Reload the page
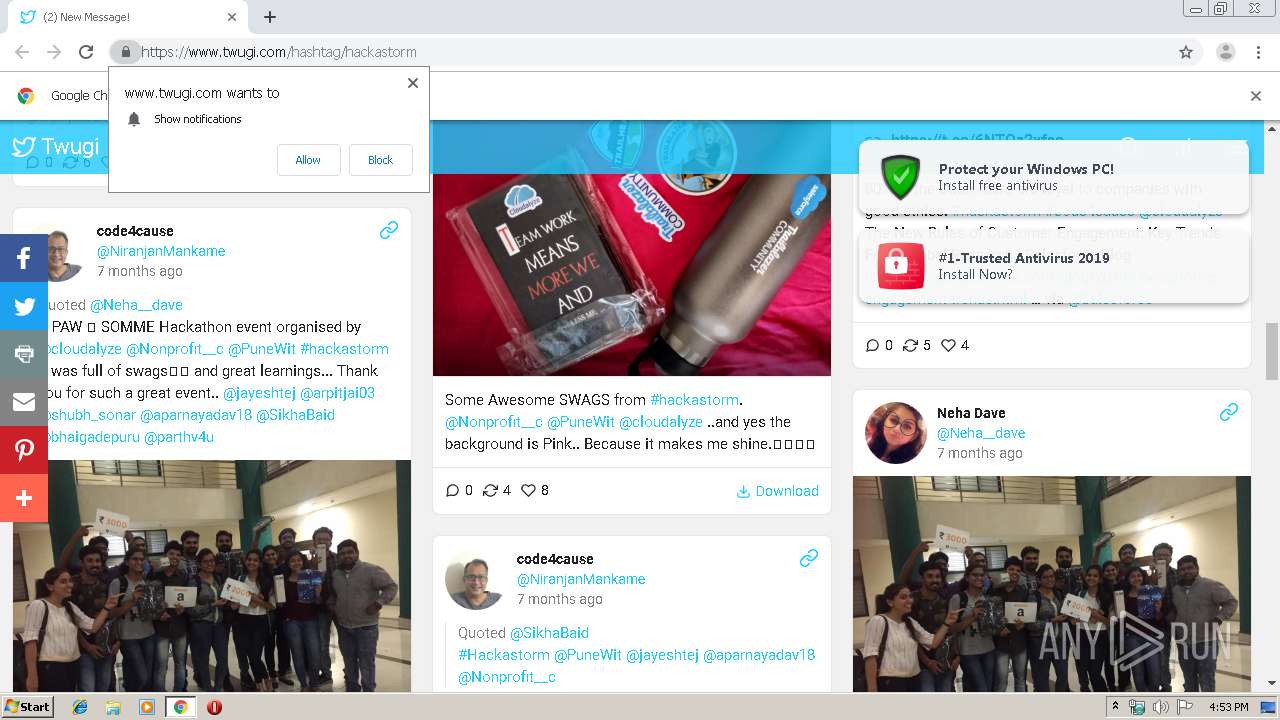The image size is (1280, 720). [86, 52]
